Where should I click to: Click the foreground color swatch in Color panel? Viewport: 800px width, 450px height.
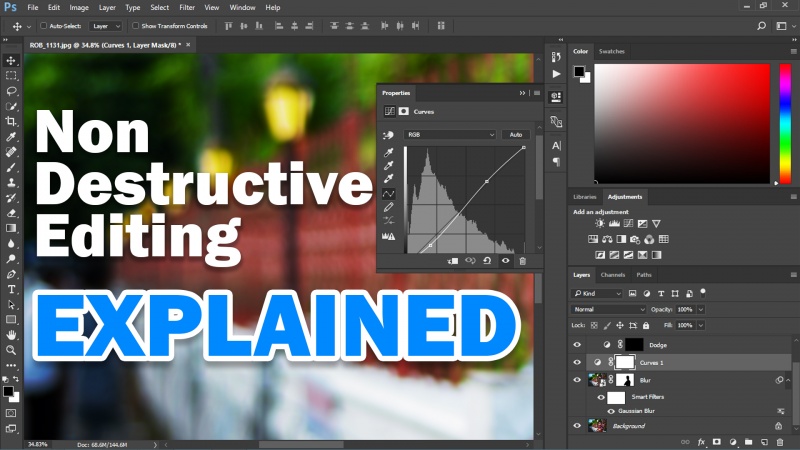(x=579, y=71)
